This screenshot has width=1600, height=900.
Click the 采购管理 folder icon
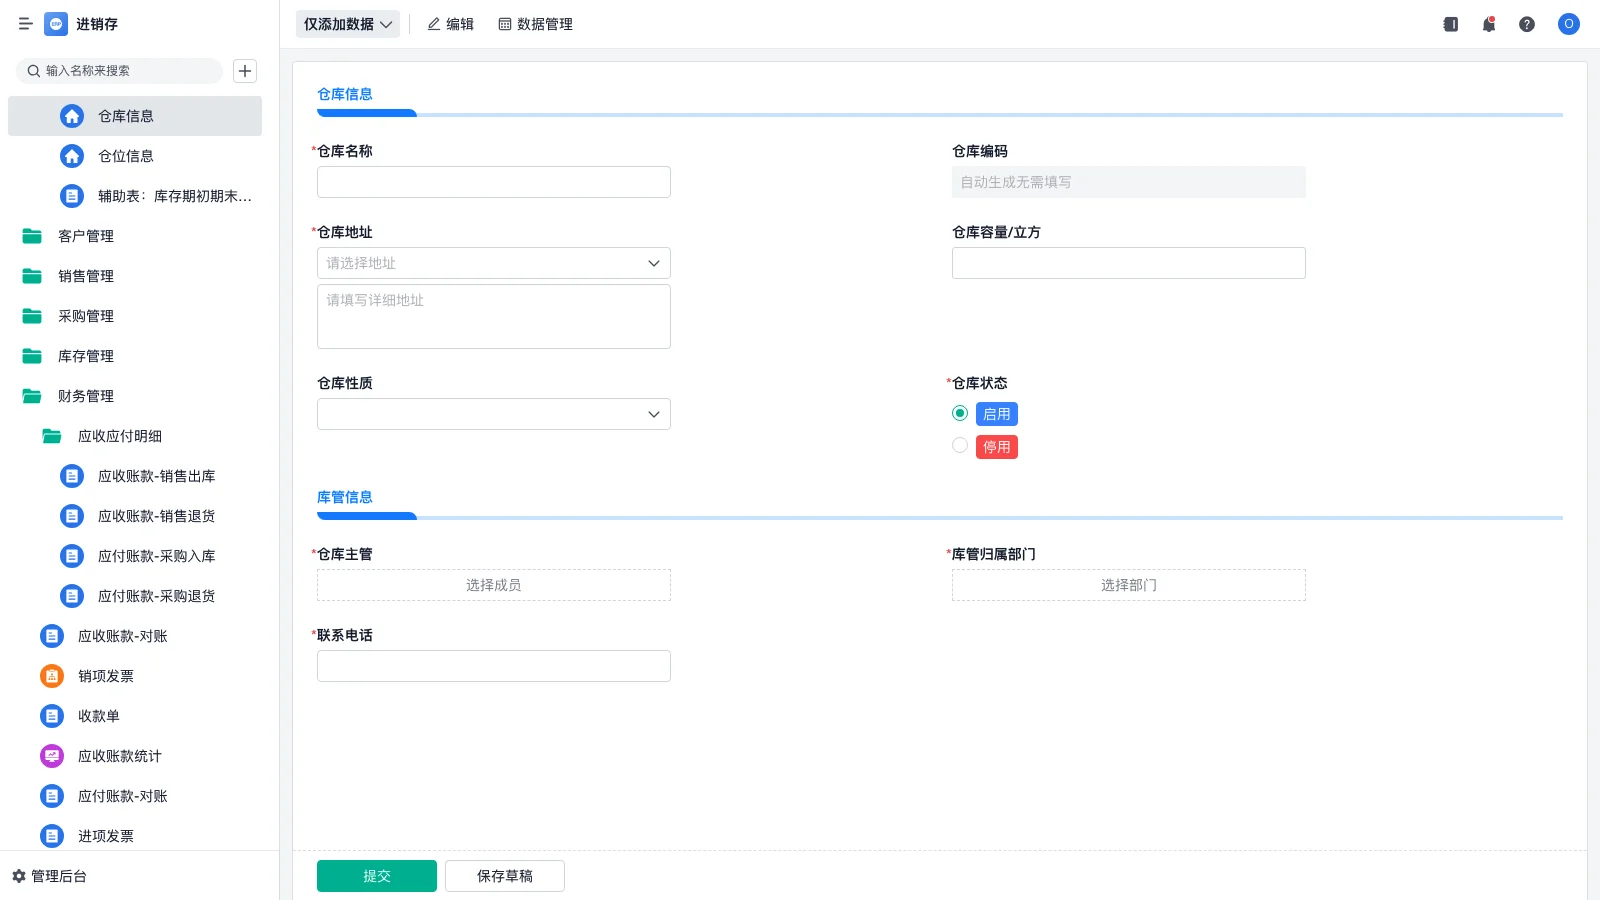(x=32, y=316)
